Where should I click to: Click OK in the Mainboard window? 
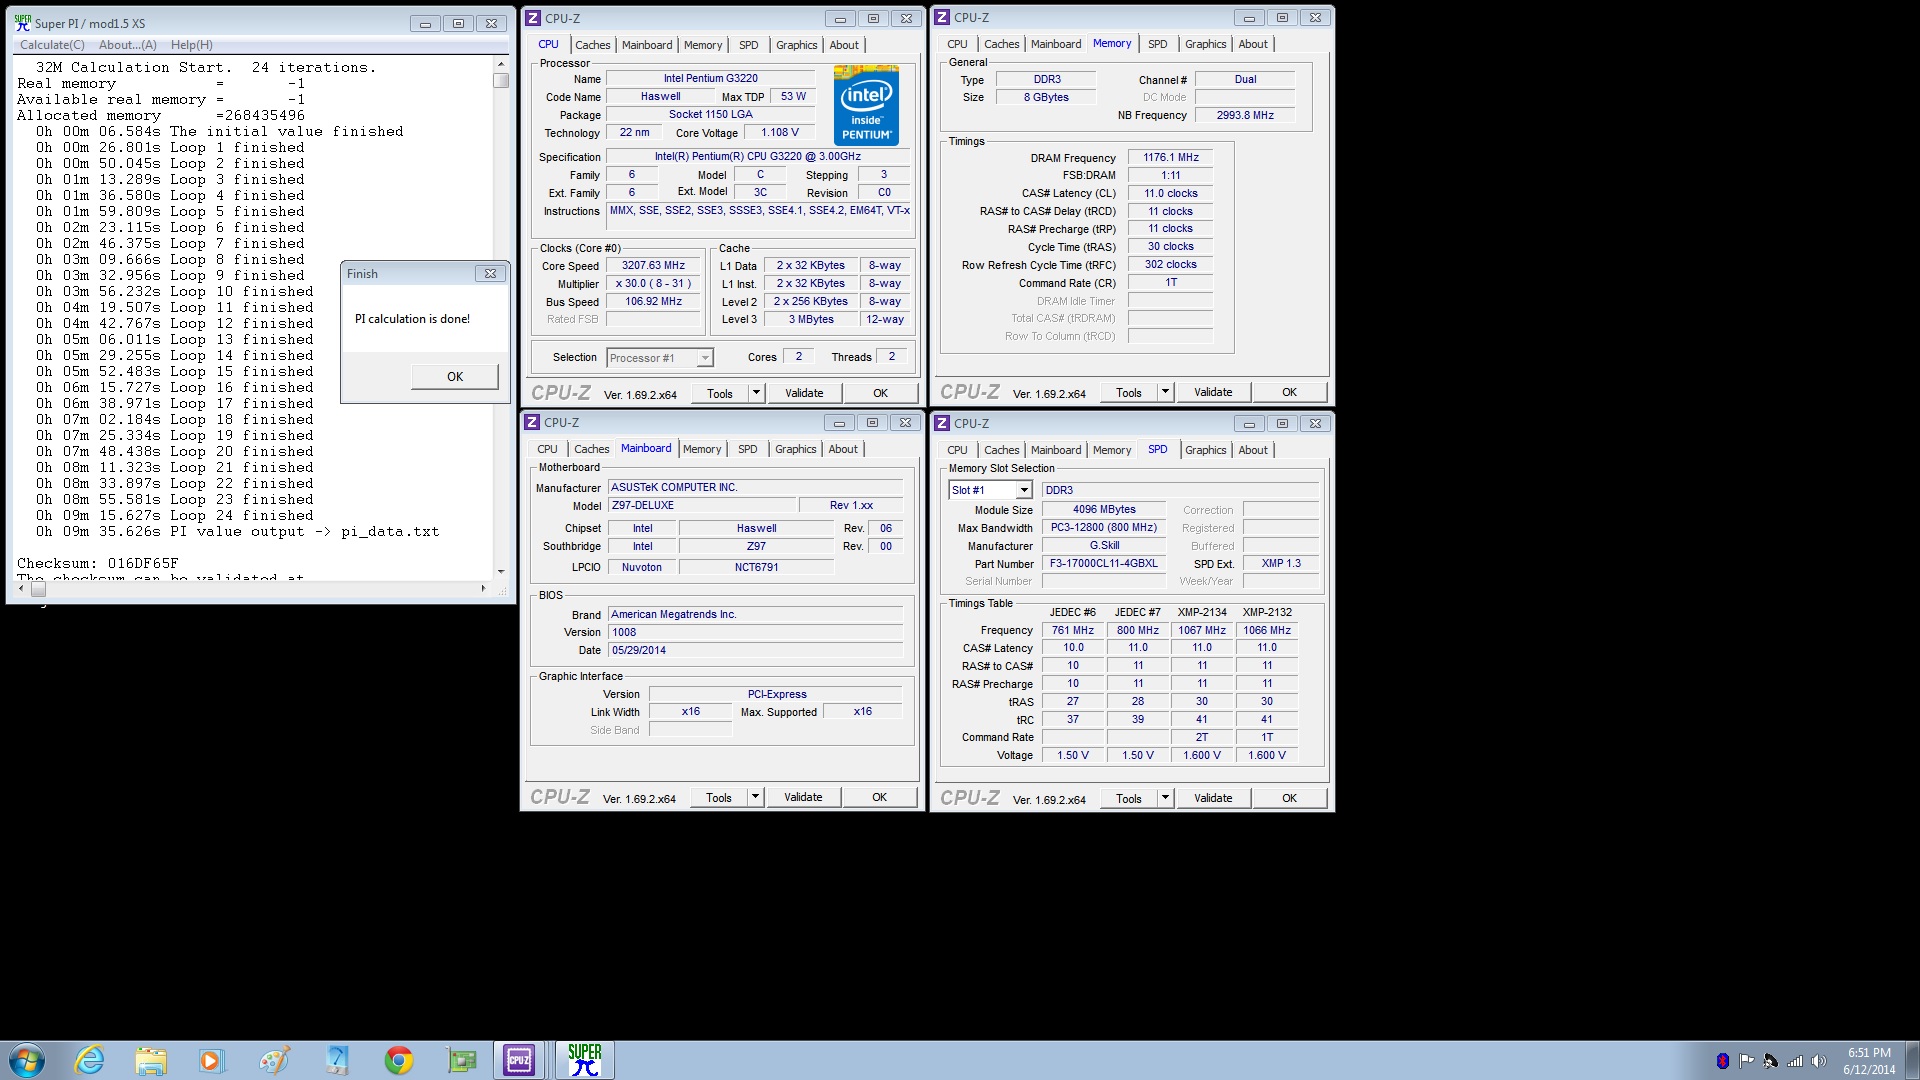tap(879, 797)
